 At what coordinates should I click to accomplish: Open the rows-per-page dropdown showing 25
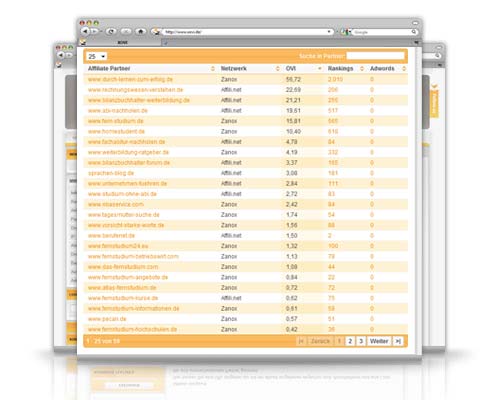(x=96, y=56)
